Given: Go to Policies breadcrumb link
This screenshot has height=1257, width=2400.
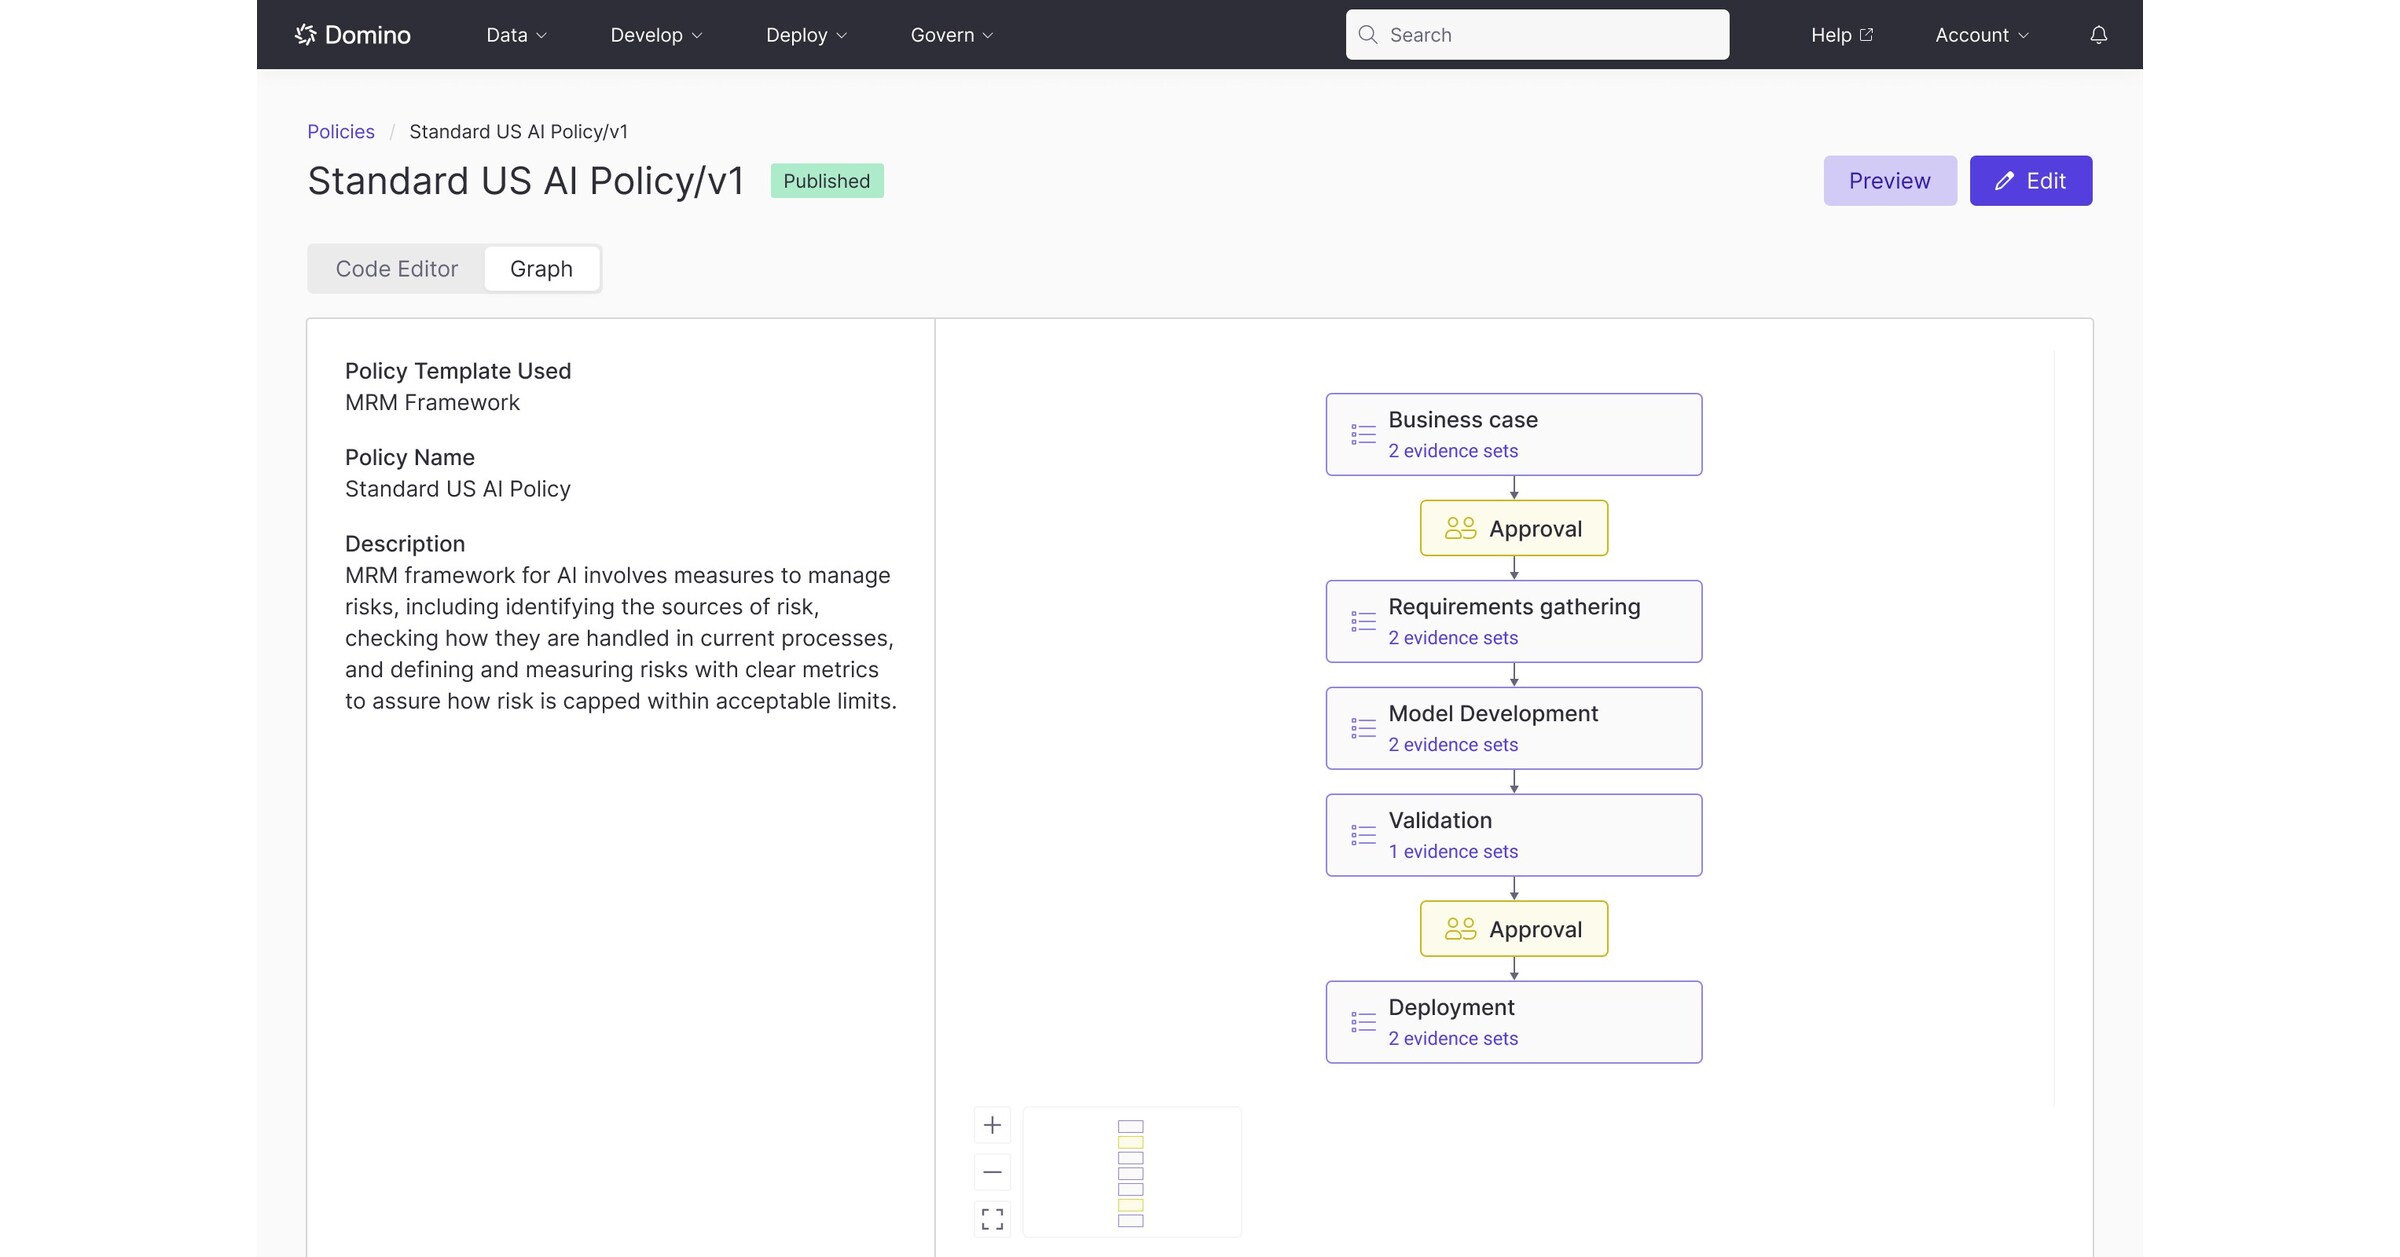Looking at the screenshot, I should click(340, 132).
